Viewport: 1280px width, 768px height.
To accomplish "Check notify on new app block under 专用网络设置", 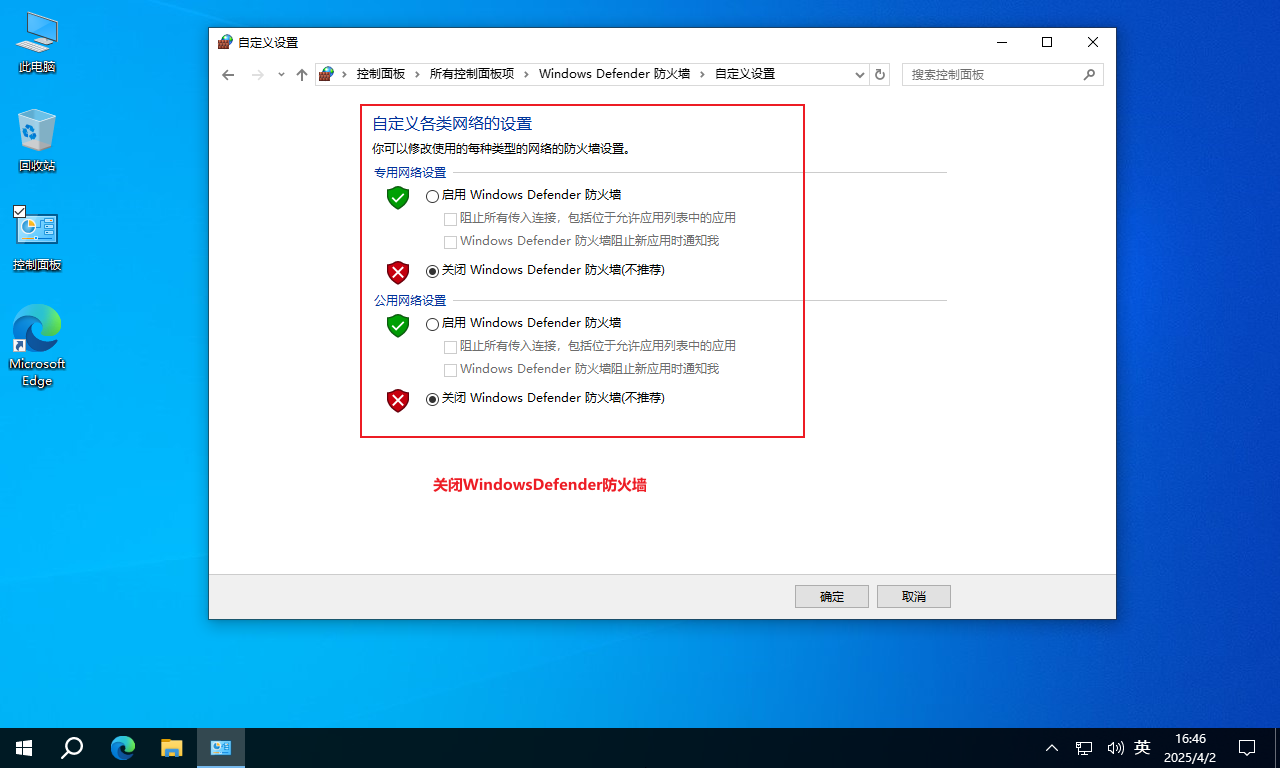I will pos(451,242).
